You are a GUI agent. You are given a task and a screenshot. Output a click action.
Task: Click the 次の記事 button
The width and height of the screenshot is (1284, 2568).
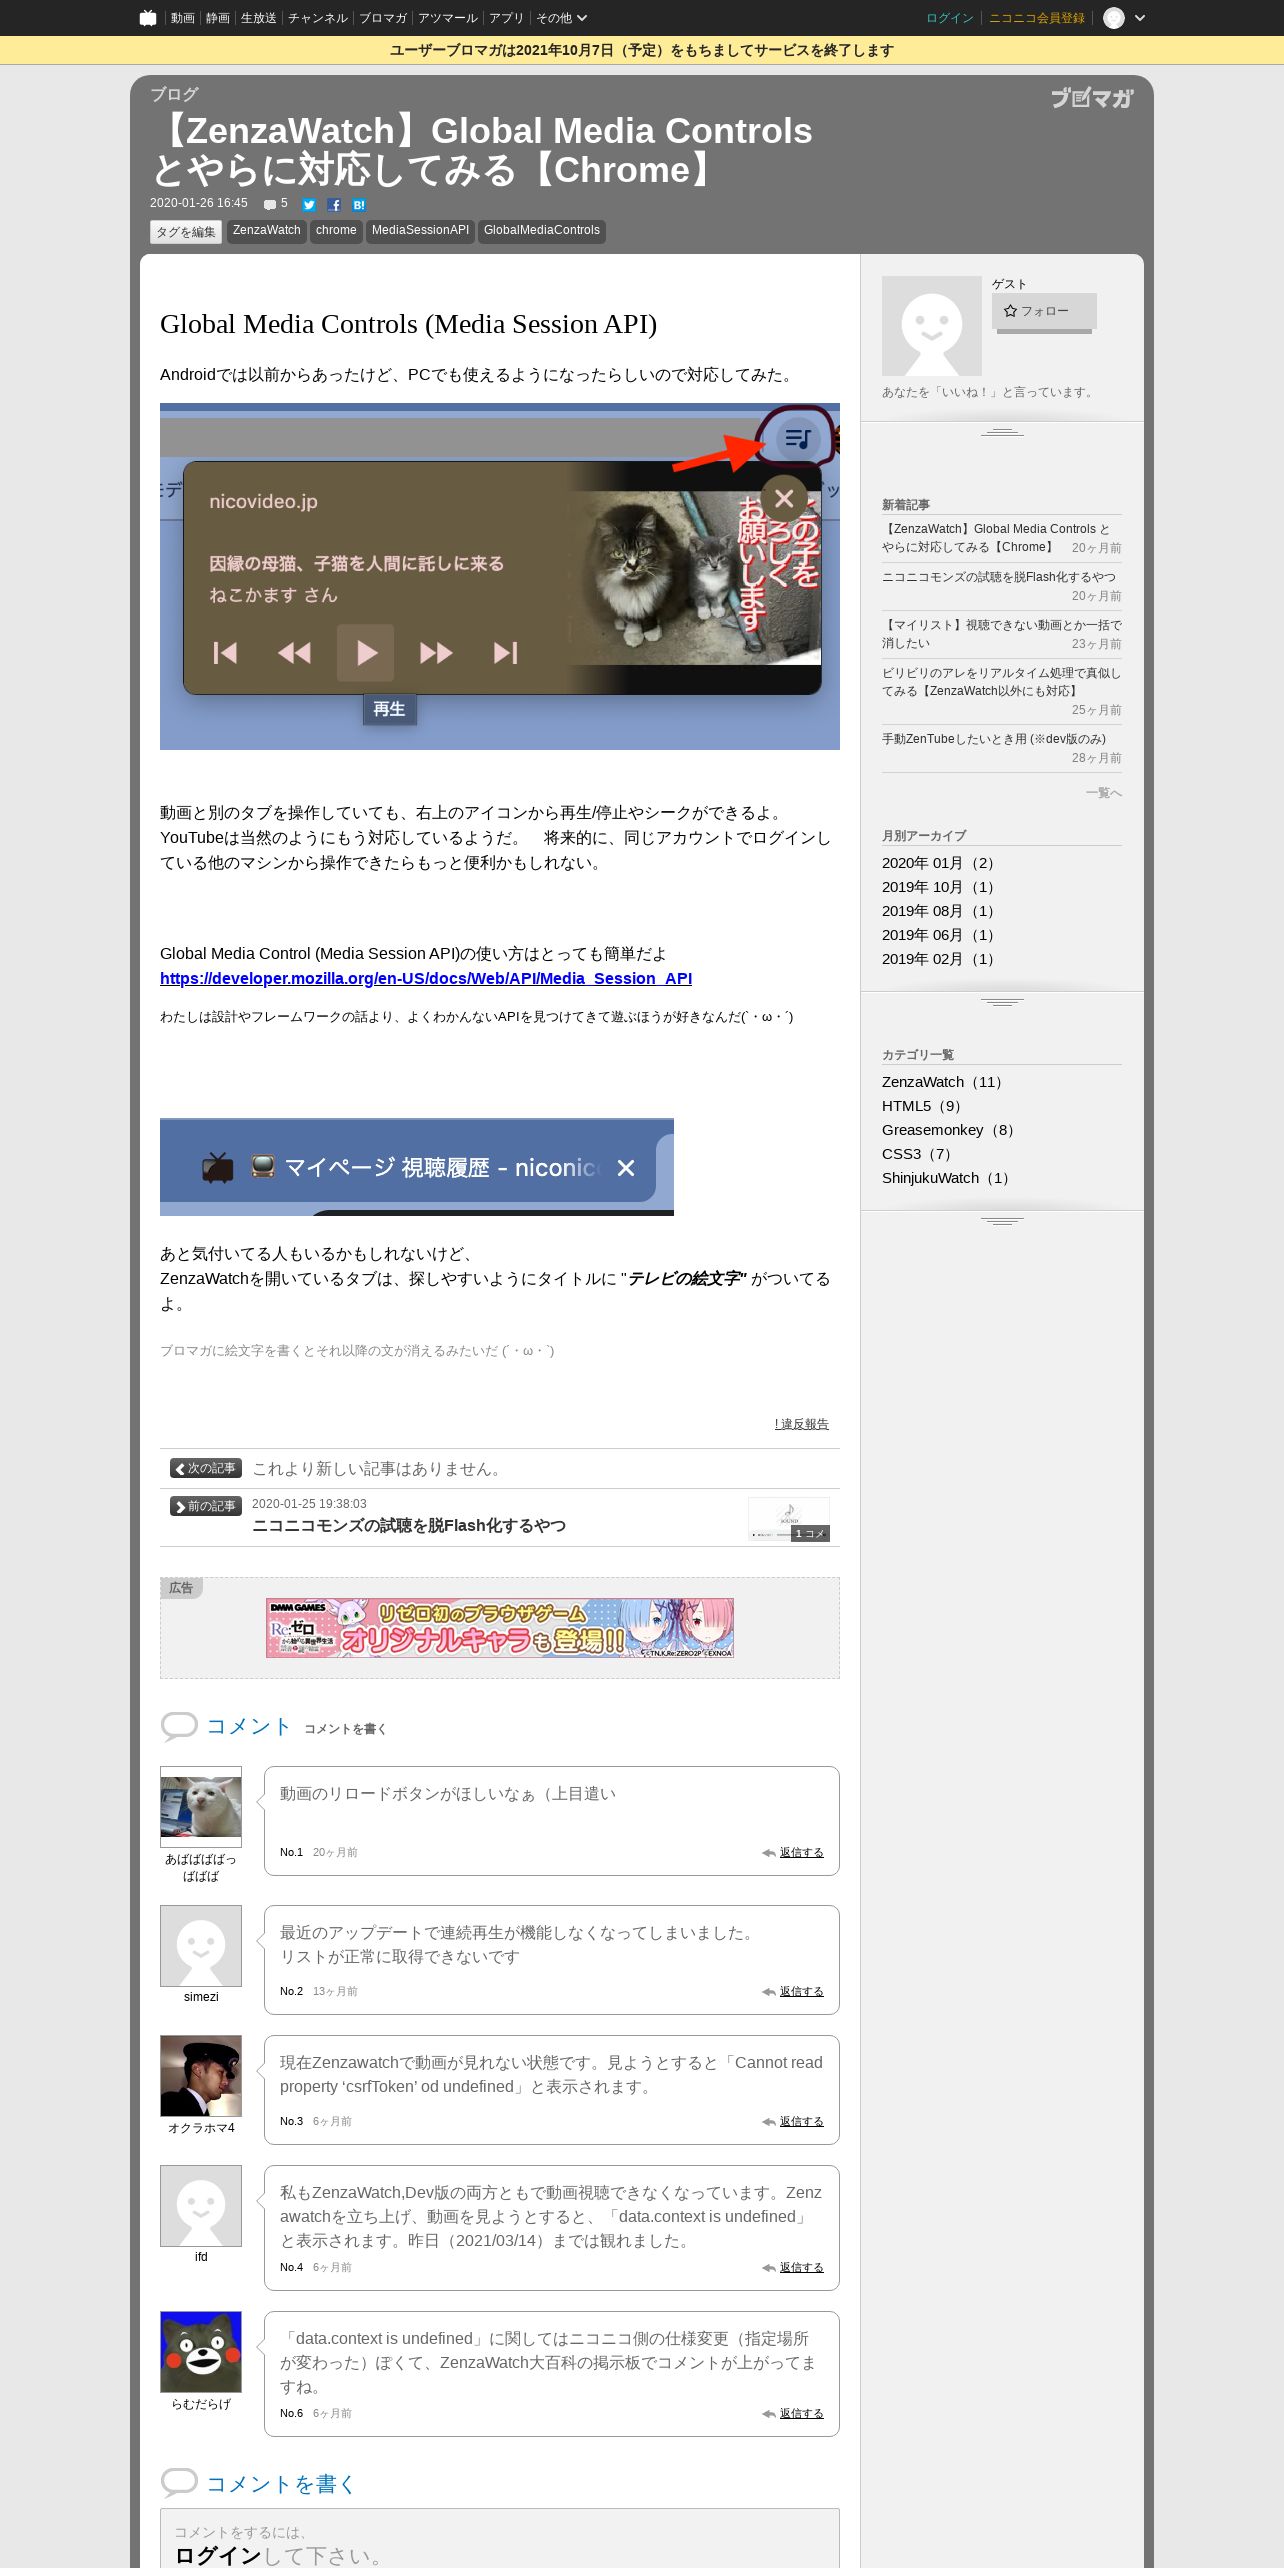(206, 1468)
